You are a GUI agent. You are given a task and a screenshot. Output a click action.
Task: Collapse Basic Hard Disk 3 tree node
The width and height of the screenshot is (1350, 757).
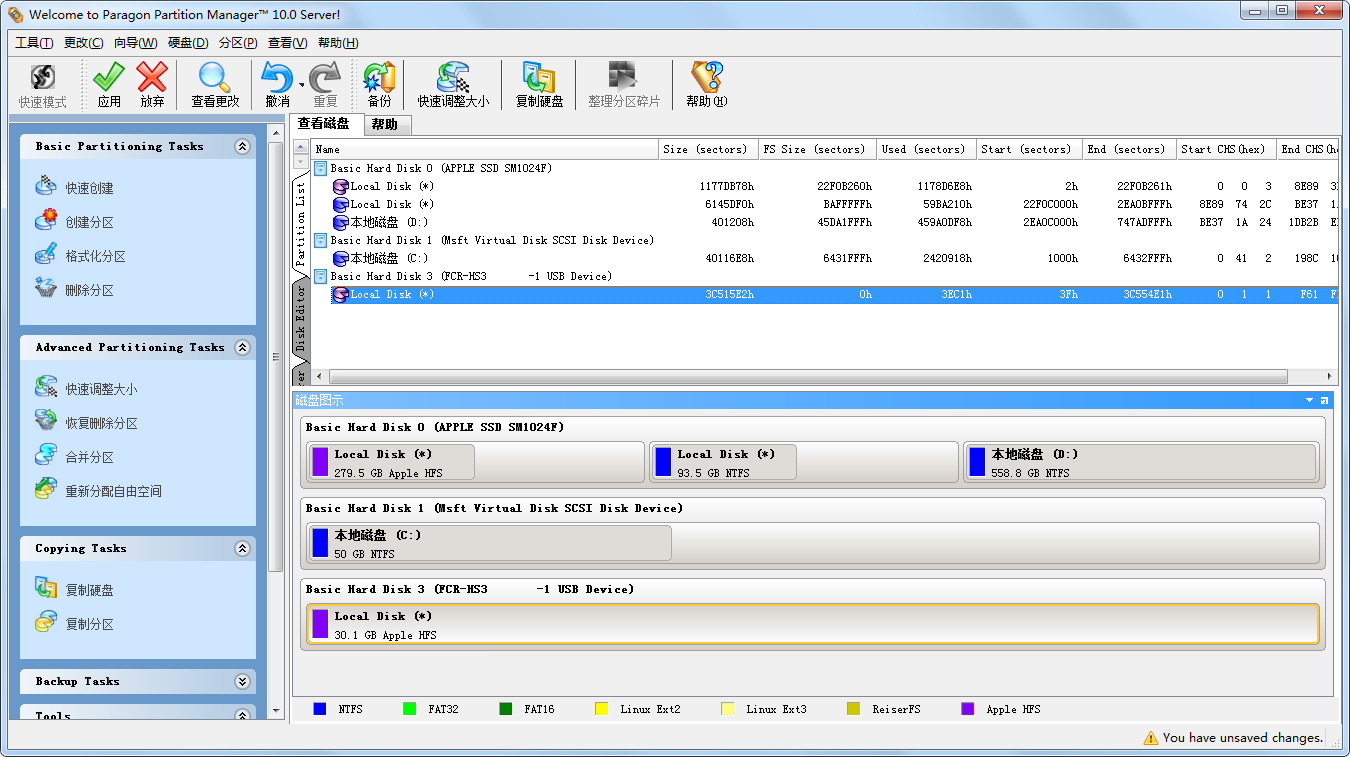[x=320, y=276]
